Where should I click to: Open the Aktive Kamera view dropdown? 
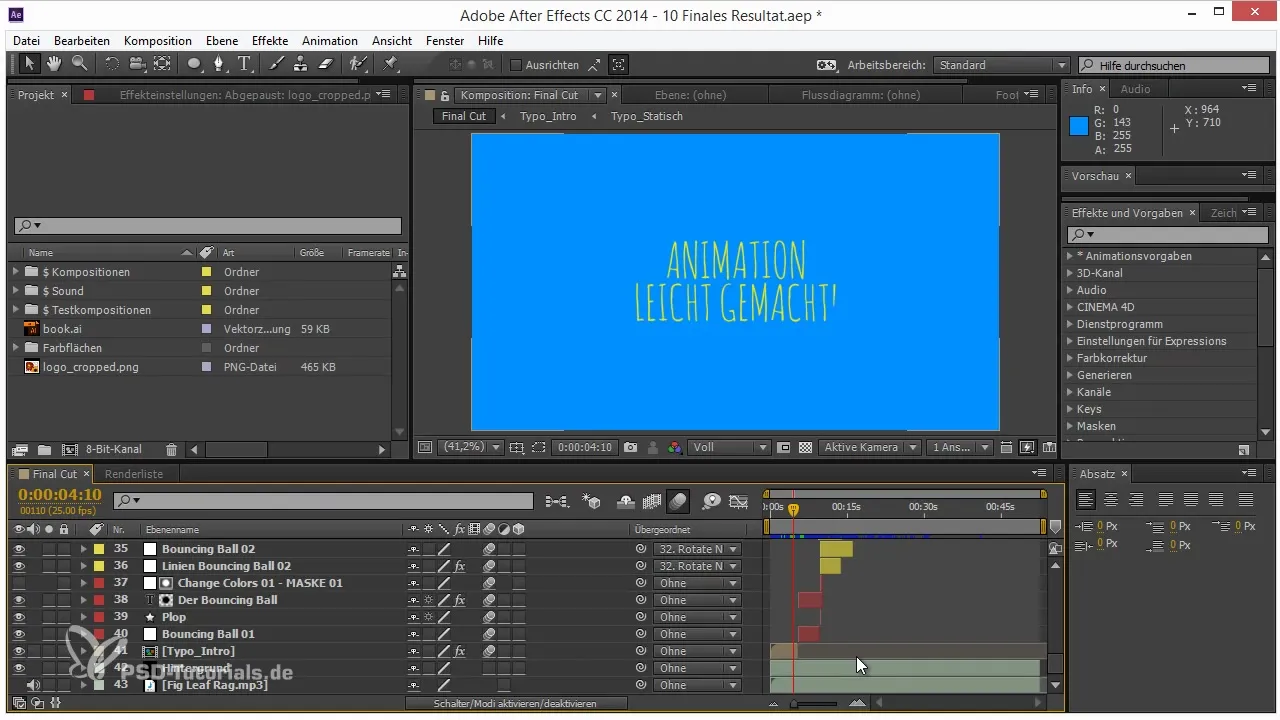click(x=868, y=447)
